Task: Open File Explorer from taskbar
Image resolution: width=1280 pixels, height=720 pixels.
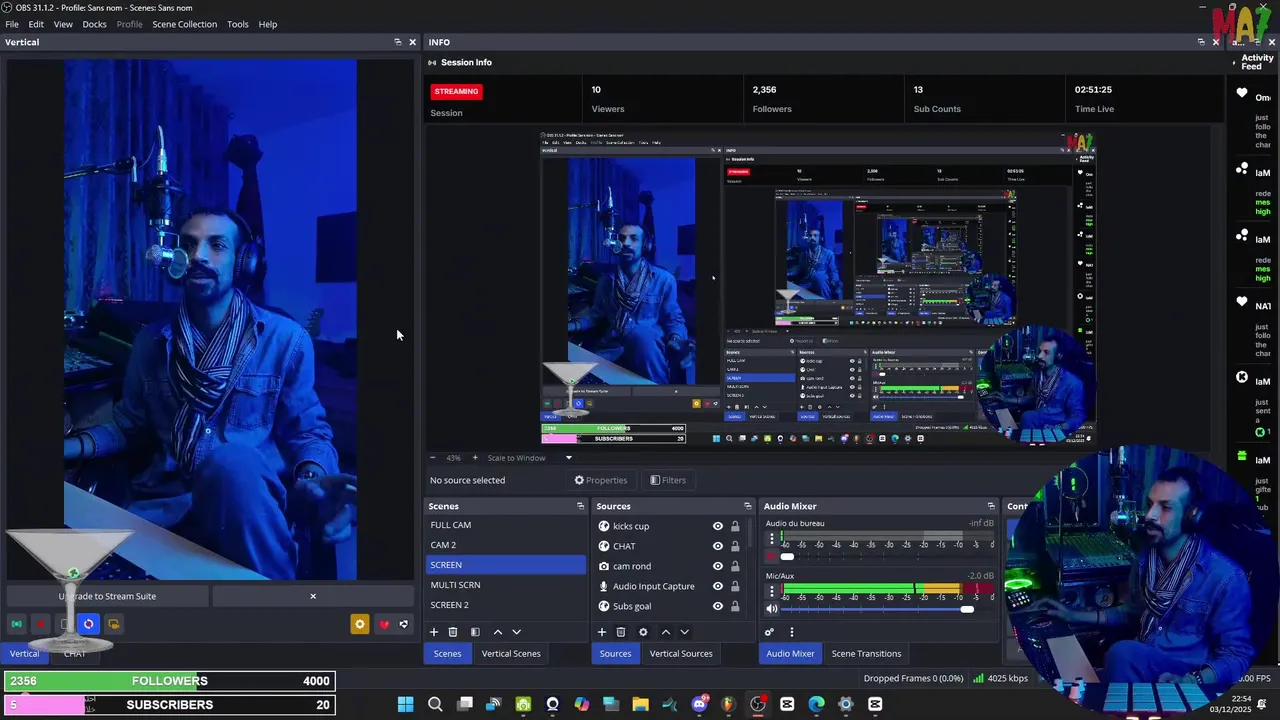Action: coord(640,704)
